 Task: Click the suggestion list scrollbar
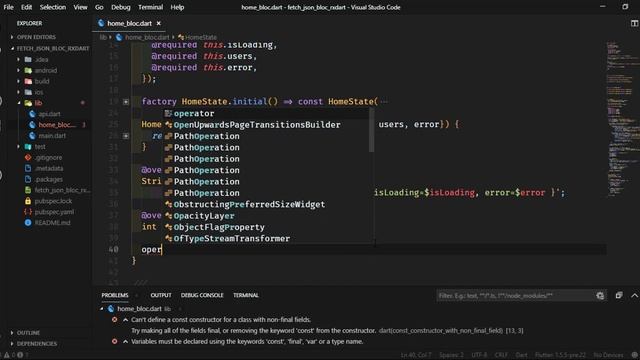point(371,130)
